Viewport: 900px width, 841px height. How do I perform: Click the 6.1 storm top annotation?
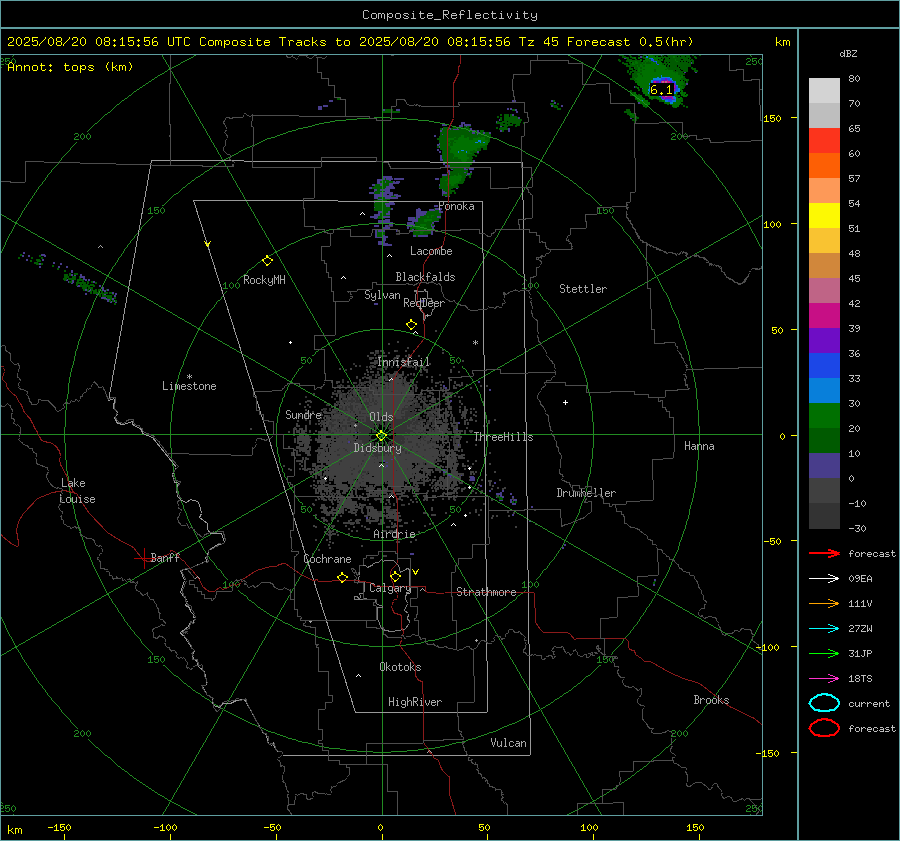click(x=661, y=90)
